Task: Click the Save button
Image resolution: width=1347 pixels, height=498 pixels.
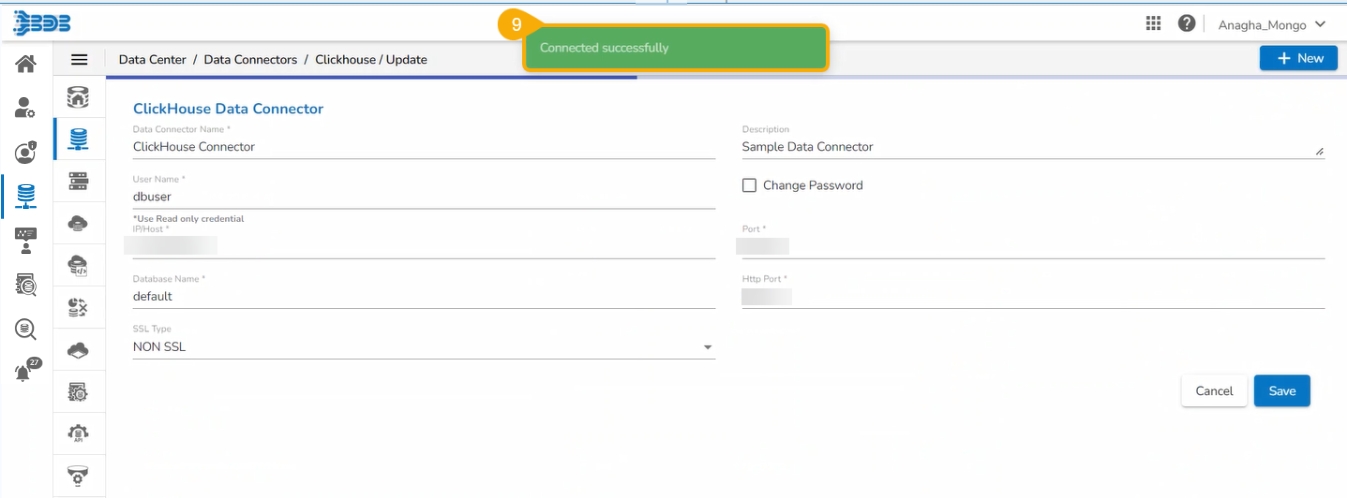Action: pos(1281,391)
